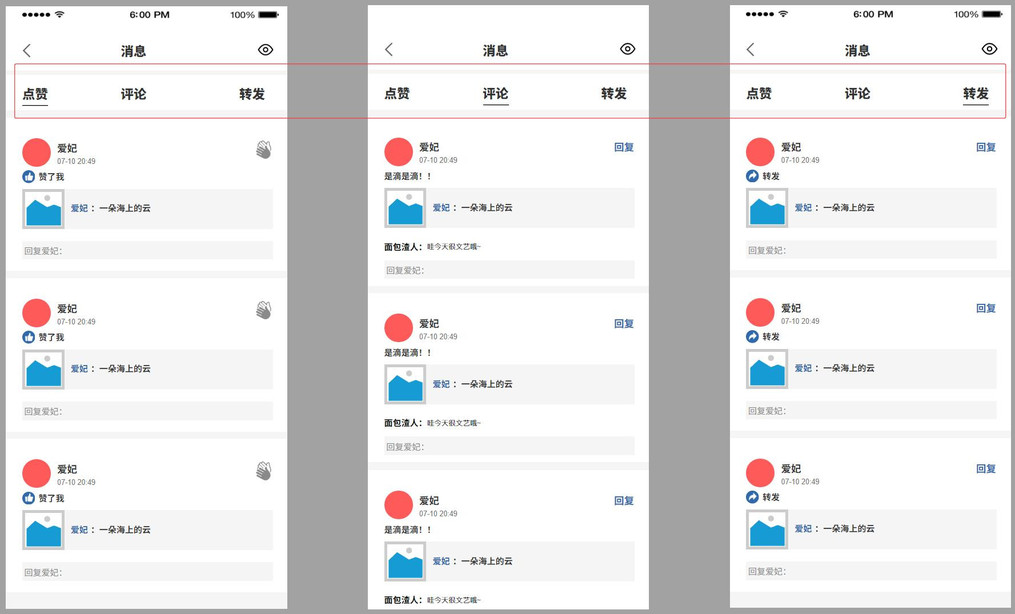The image size is (1015, 614).
Task: Click clapping hands icon on third left-screen post
Action: pyautogui.click(x=264, y=470)
